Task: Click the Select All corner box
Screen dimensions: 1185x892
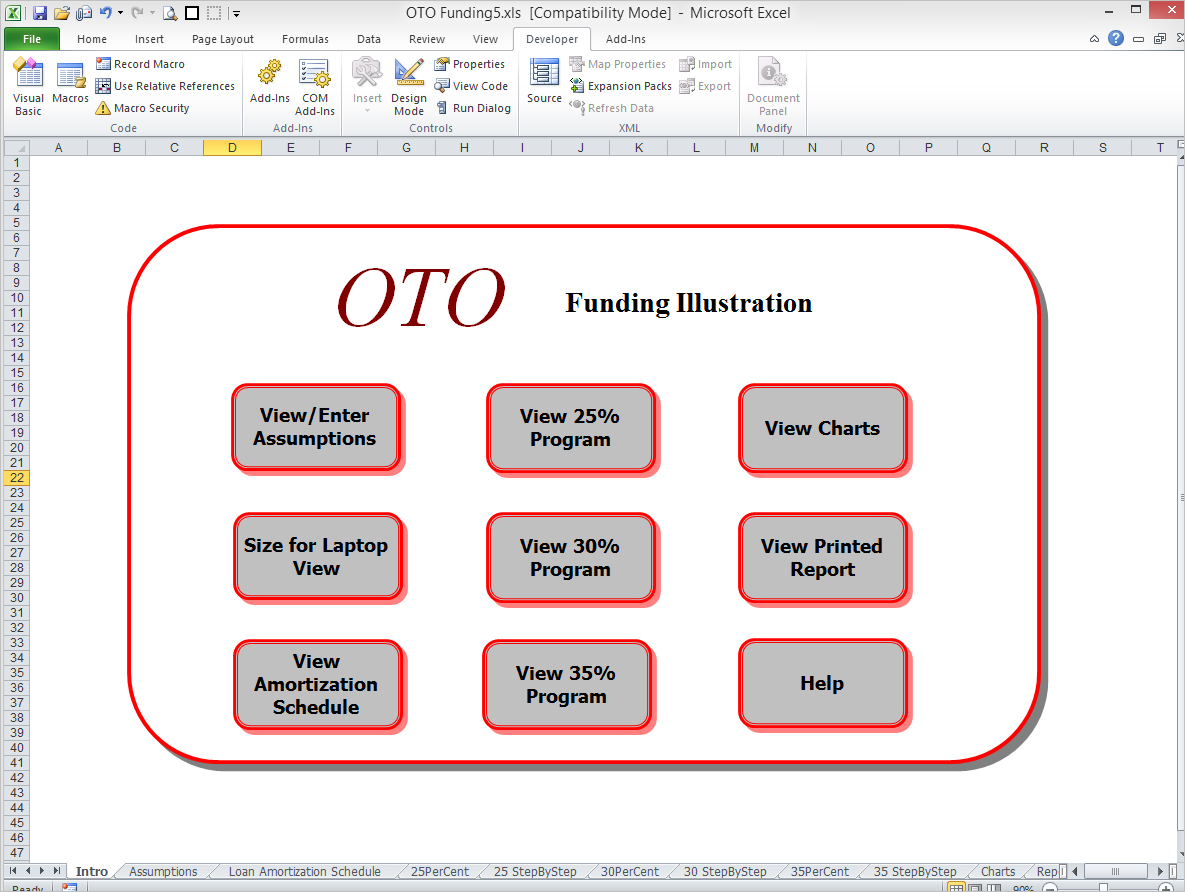Action: 17,147
